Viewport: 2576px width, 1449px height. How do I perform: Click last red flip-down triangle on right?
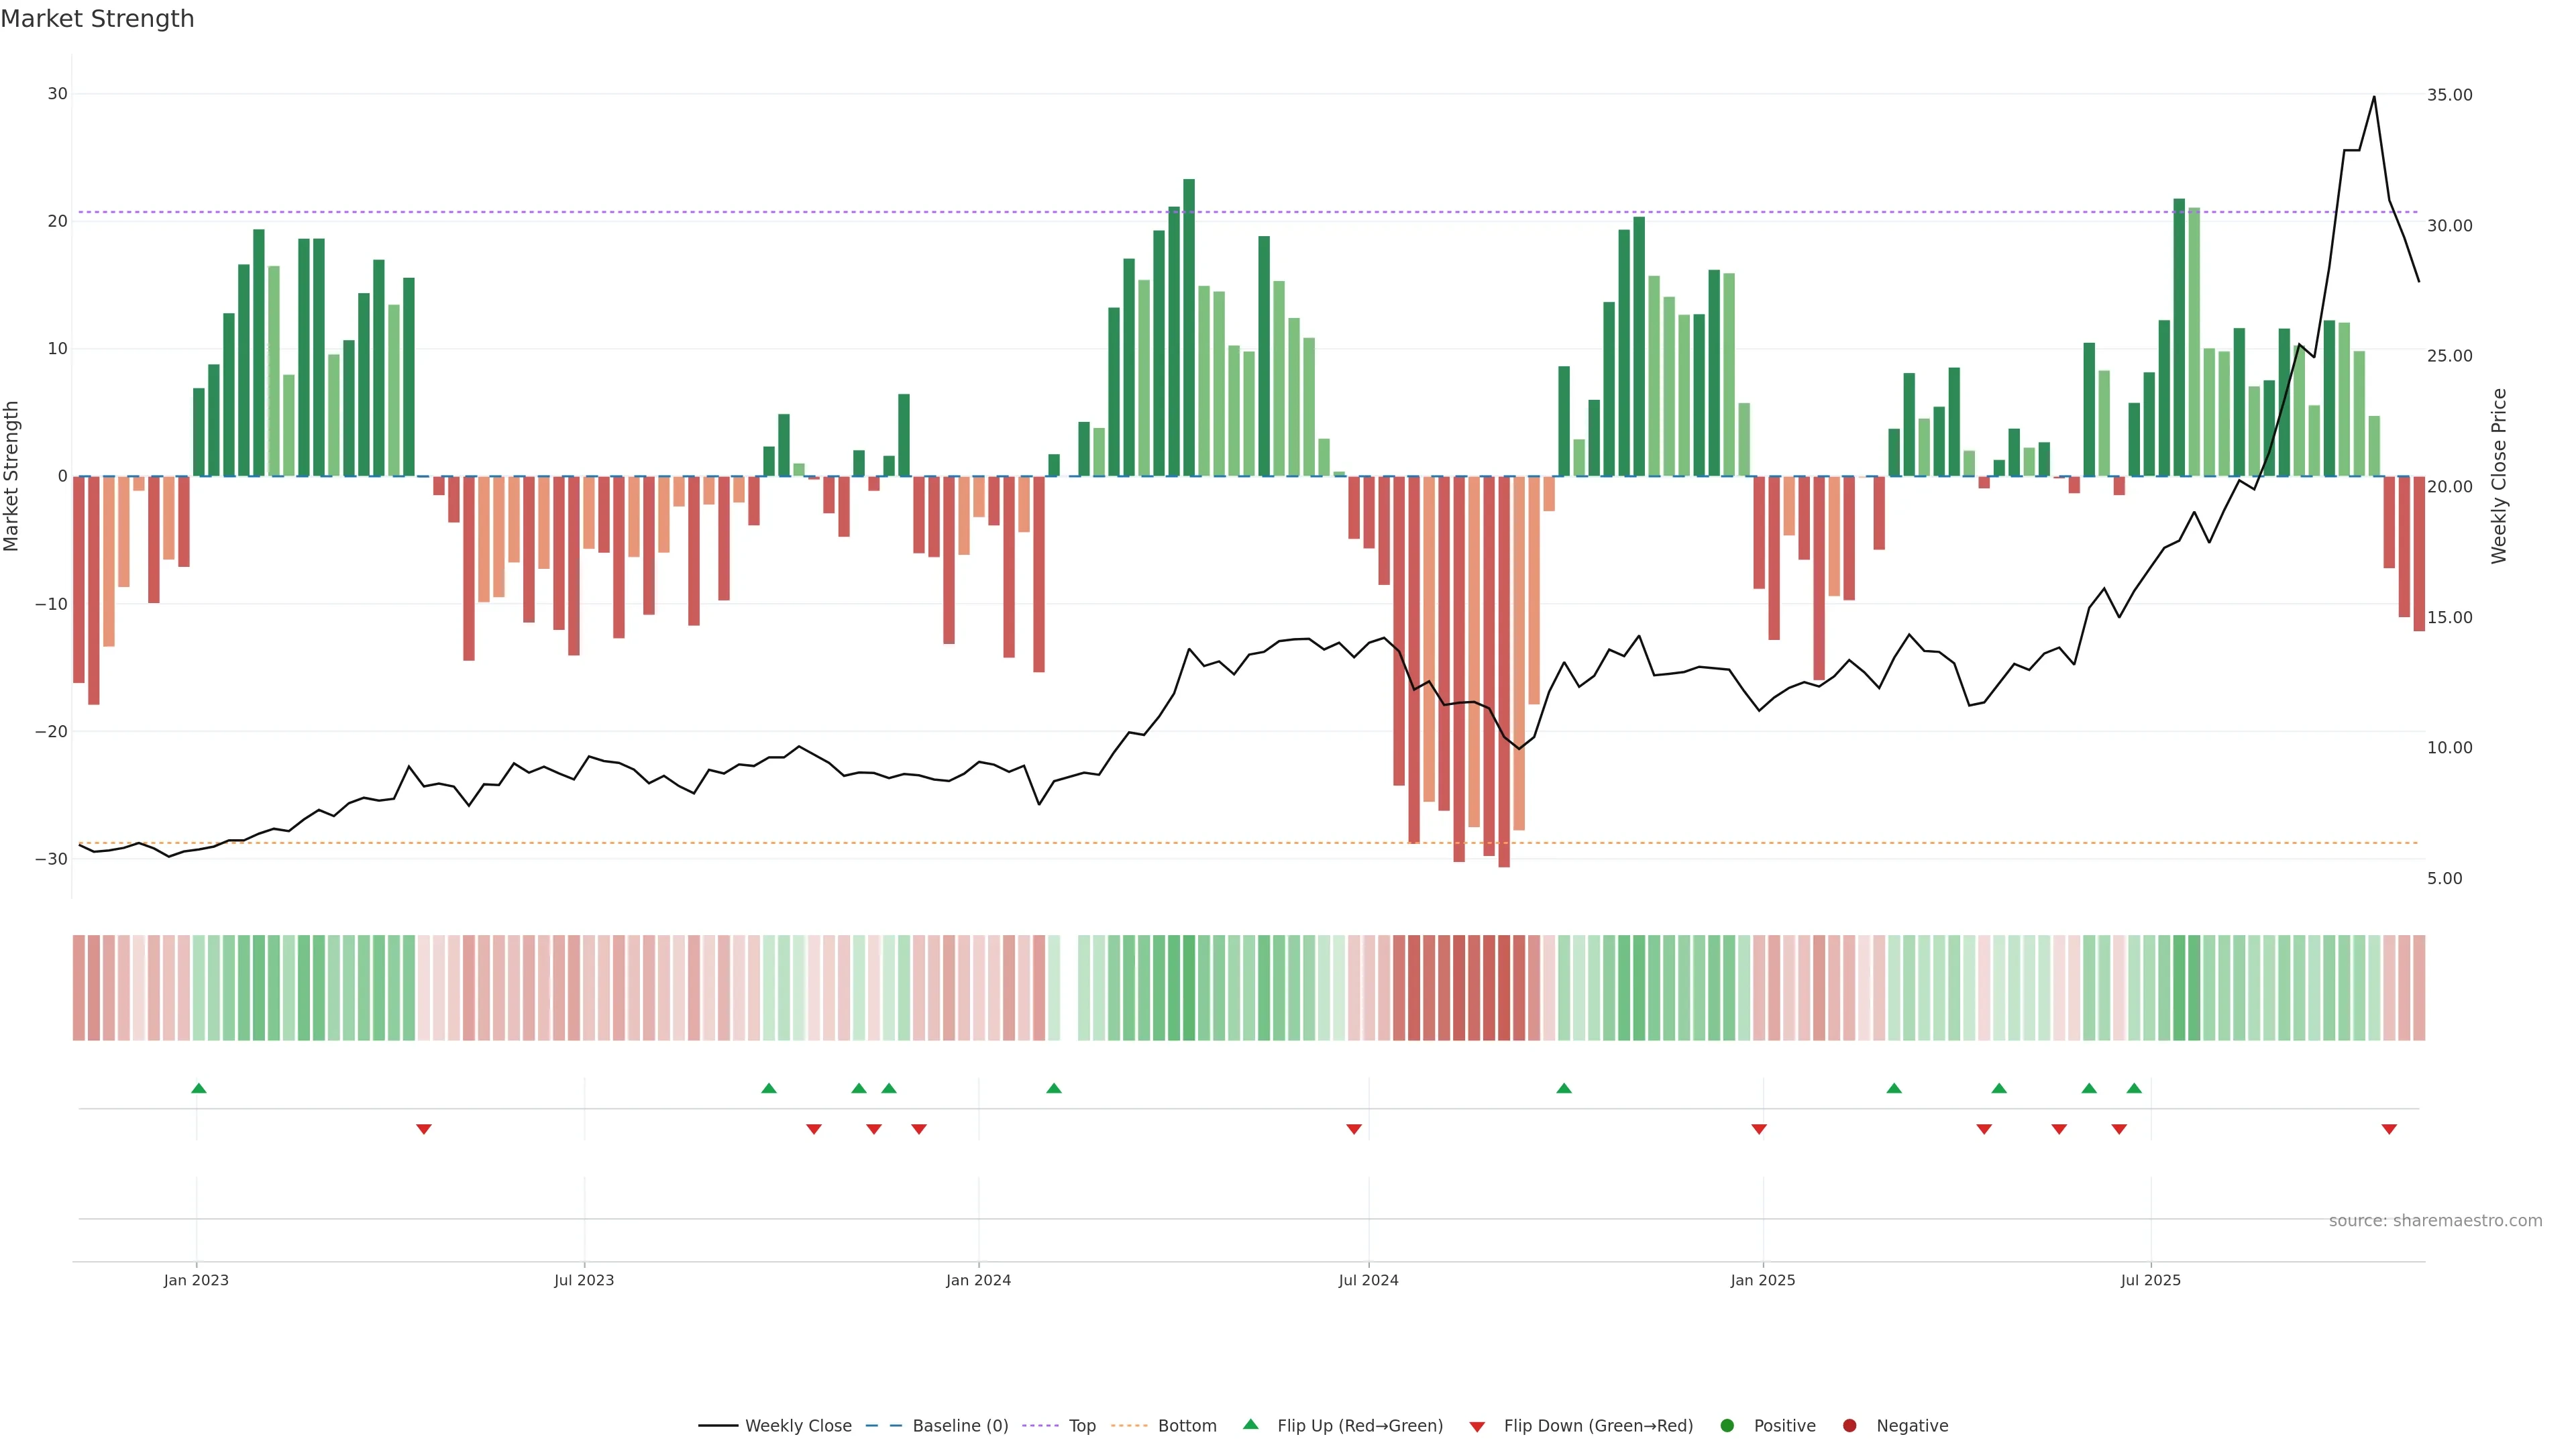click(2389, 1129)
